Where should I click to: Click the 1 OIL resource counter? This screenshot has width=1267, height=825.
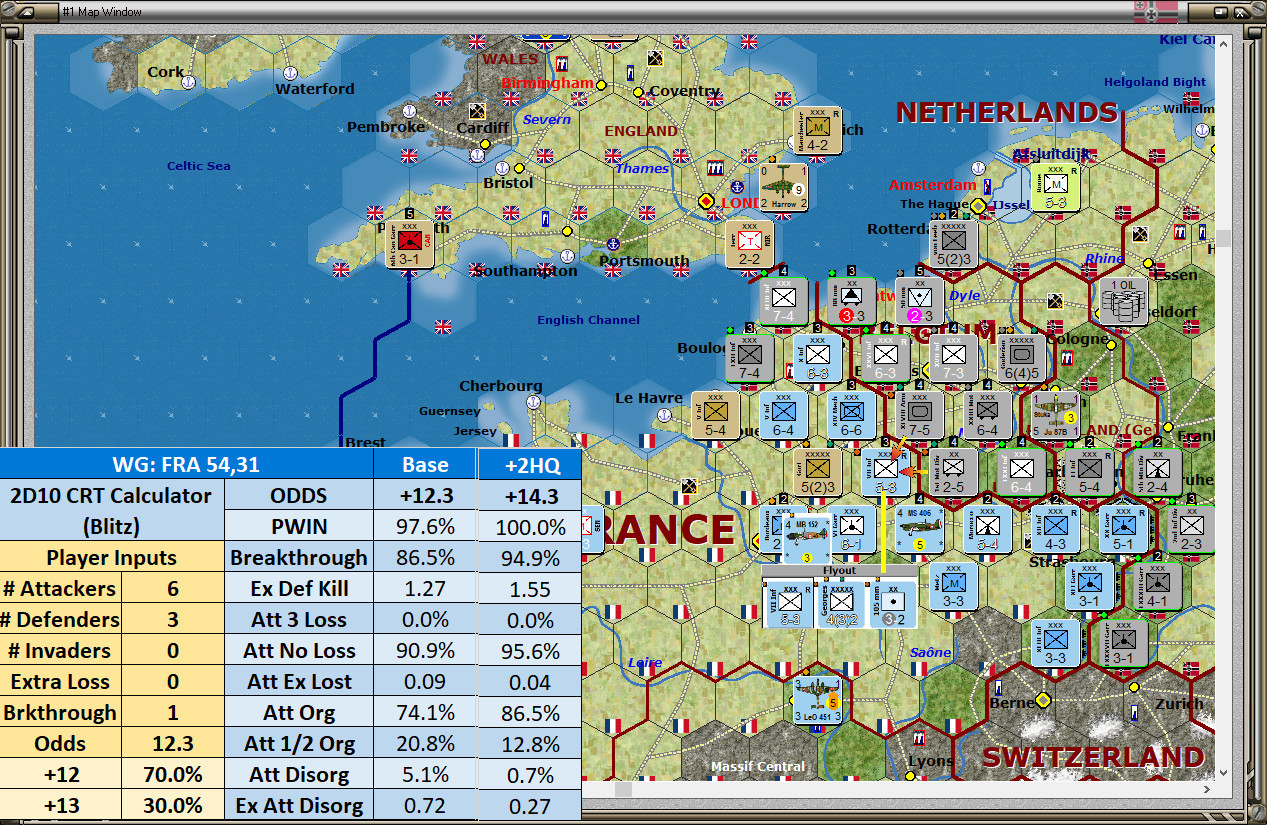[1123, 301]
